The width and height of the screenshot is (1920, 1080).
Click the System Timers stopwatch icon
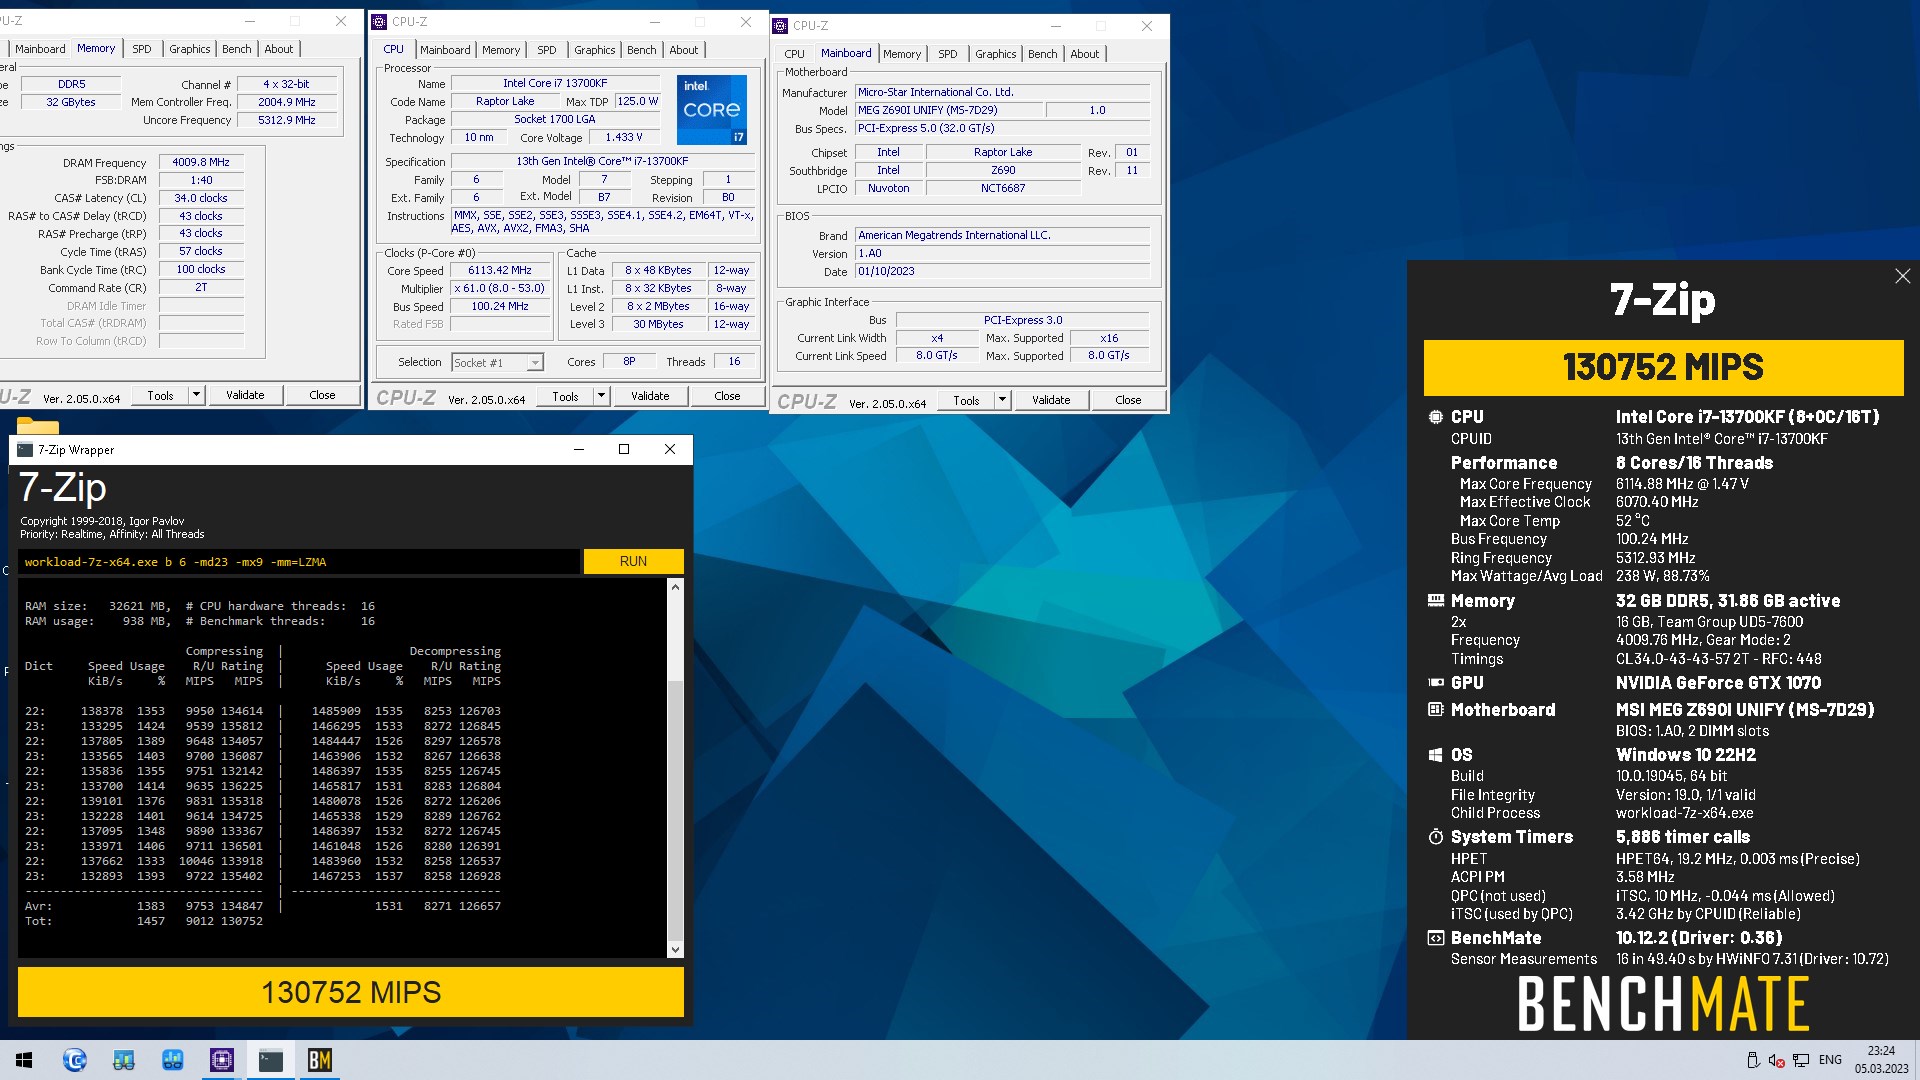[x=1435, y=837]
